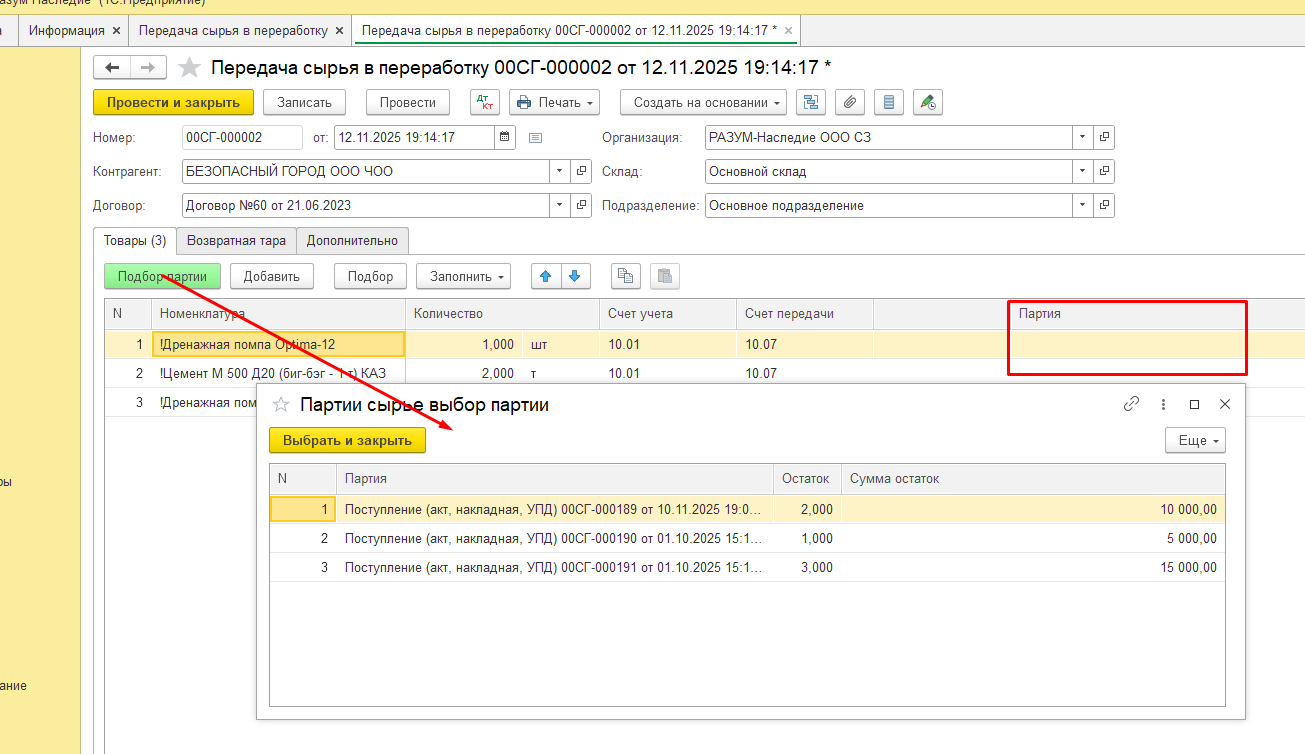Open the Заполнить dropdown
The height and width of the screenshot is (754, 1305).
(463, 276)
